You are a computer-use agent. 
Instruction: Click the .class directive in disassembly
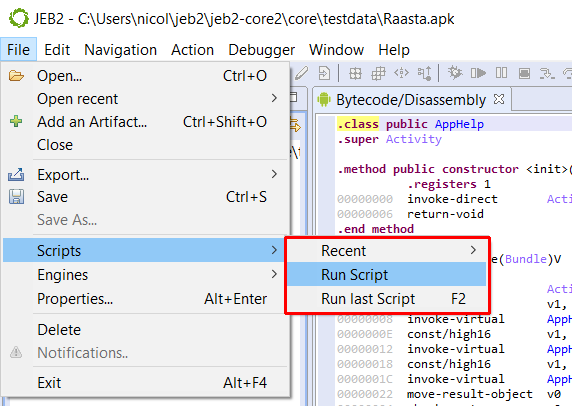click(358, 124)
